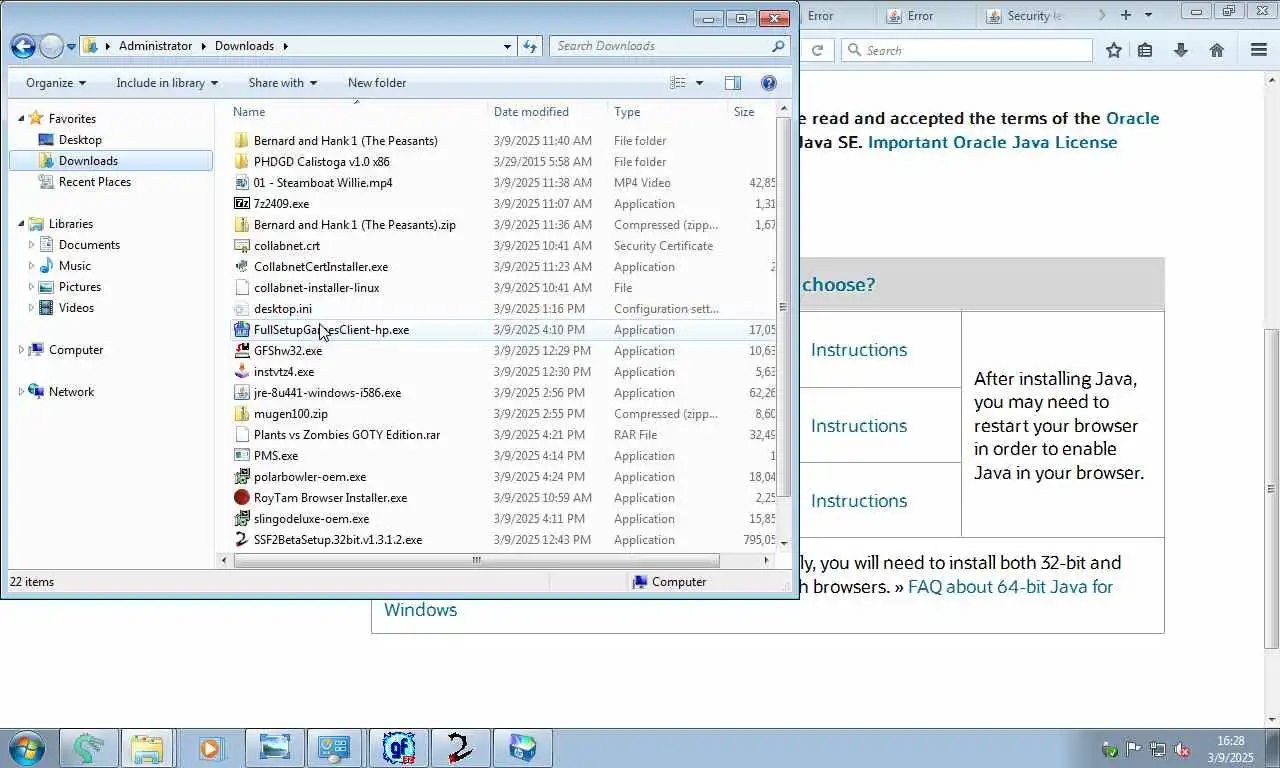
Task: Open the Include in library dropdown
Action: pyautogui.click(x=167, y=83)
